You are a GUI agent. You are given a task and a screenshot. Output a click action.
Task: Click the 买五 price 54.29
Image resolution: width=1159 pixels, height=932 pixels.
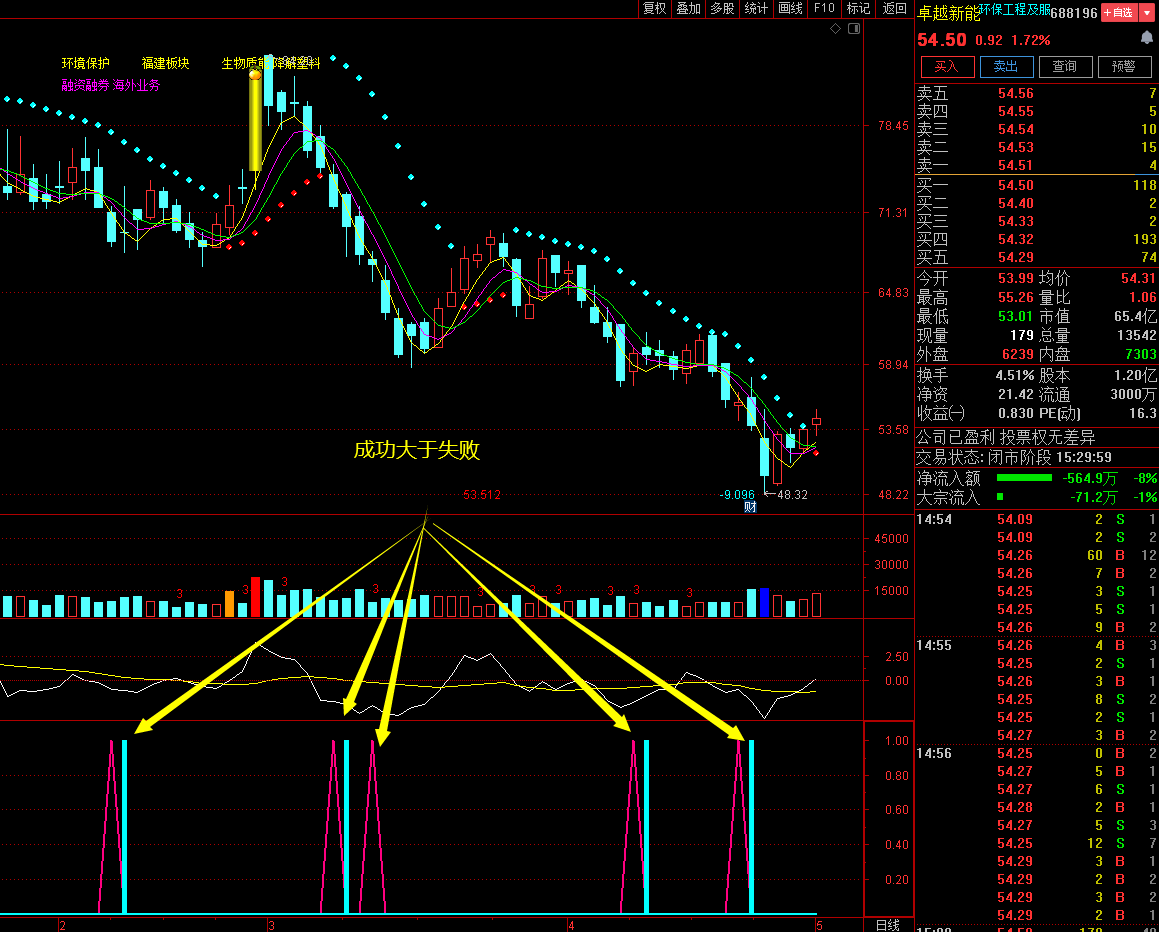point(1016,257)
